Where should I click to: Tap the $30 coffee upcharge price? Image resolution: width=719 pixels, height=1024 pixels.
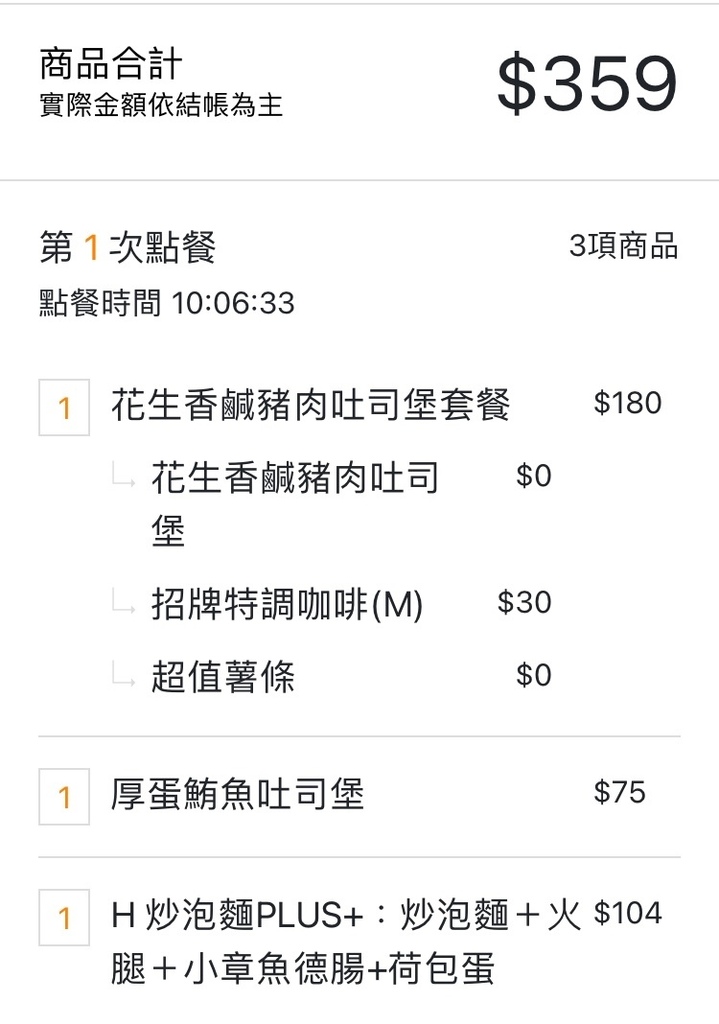coord(524,602)
